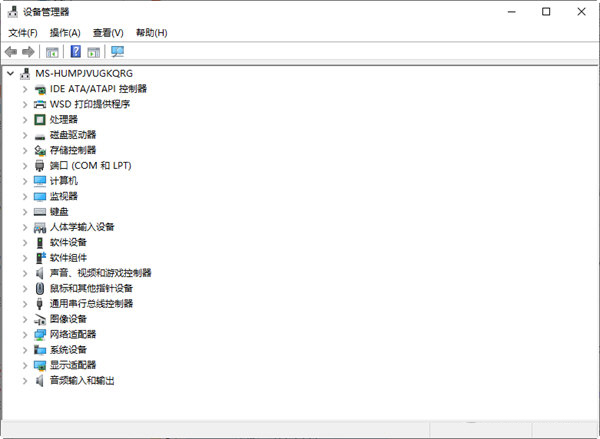
Task: Click the 键盘 keyboard device icon
Action: [40, 211]
